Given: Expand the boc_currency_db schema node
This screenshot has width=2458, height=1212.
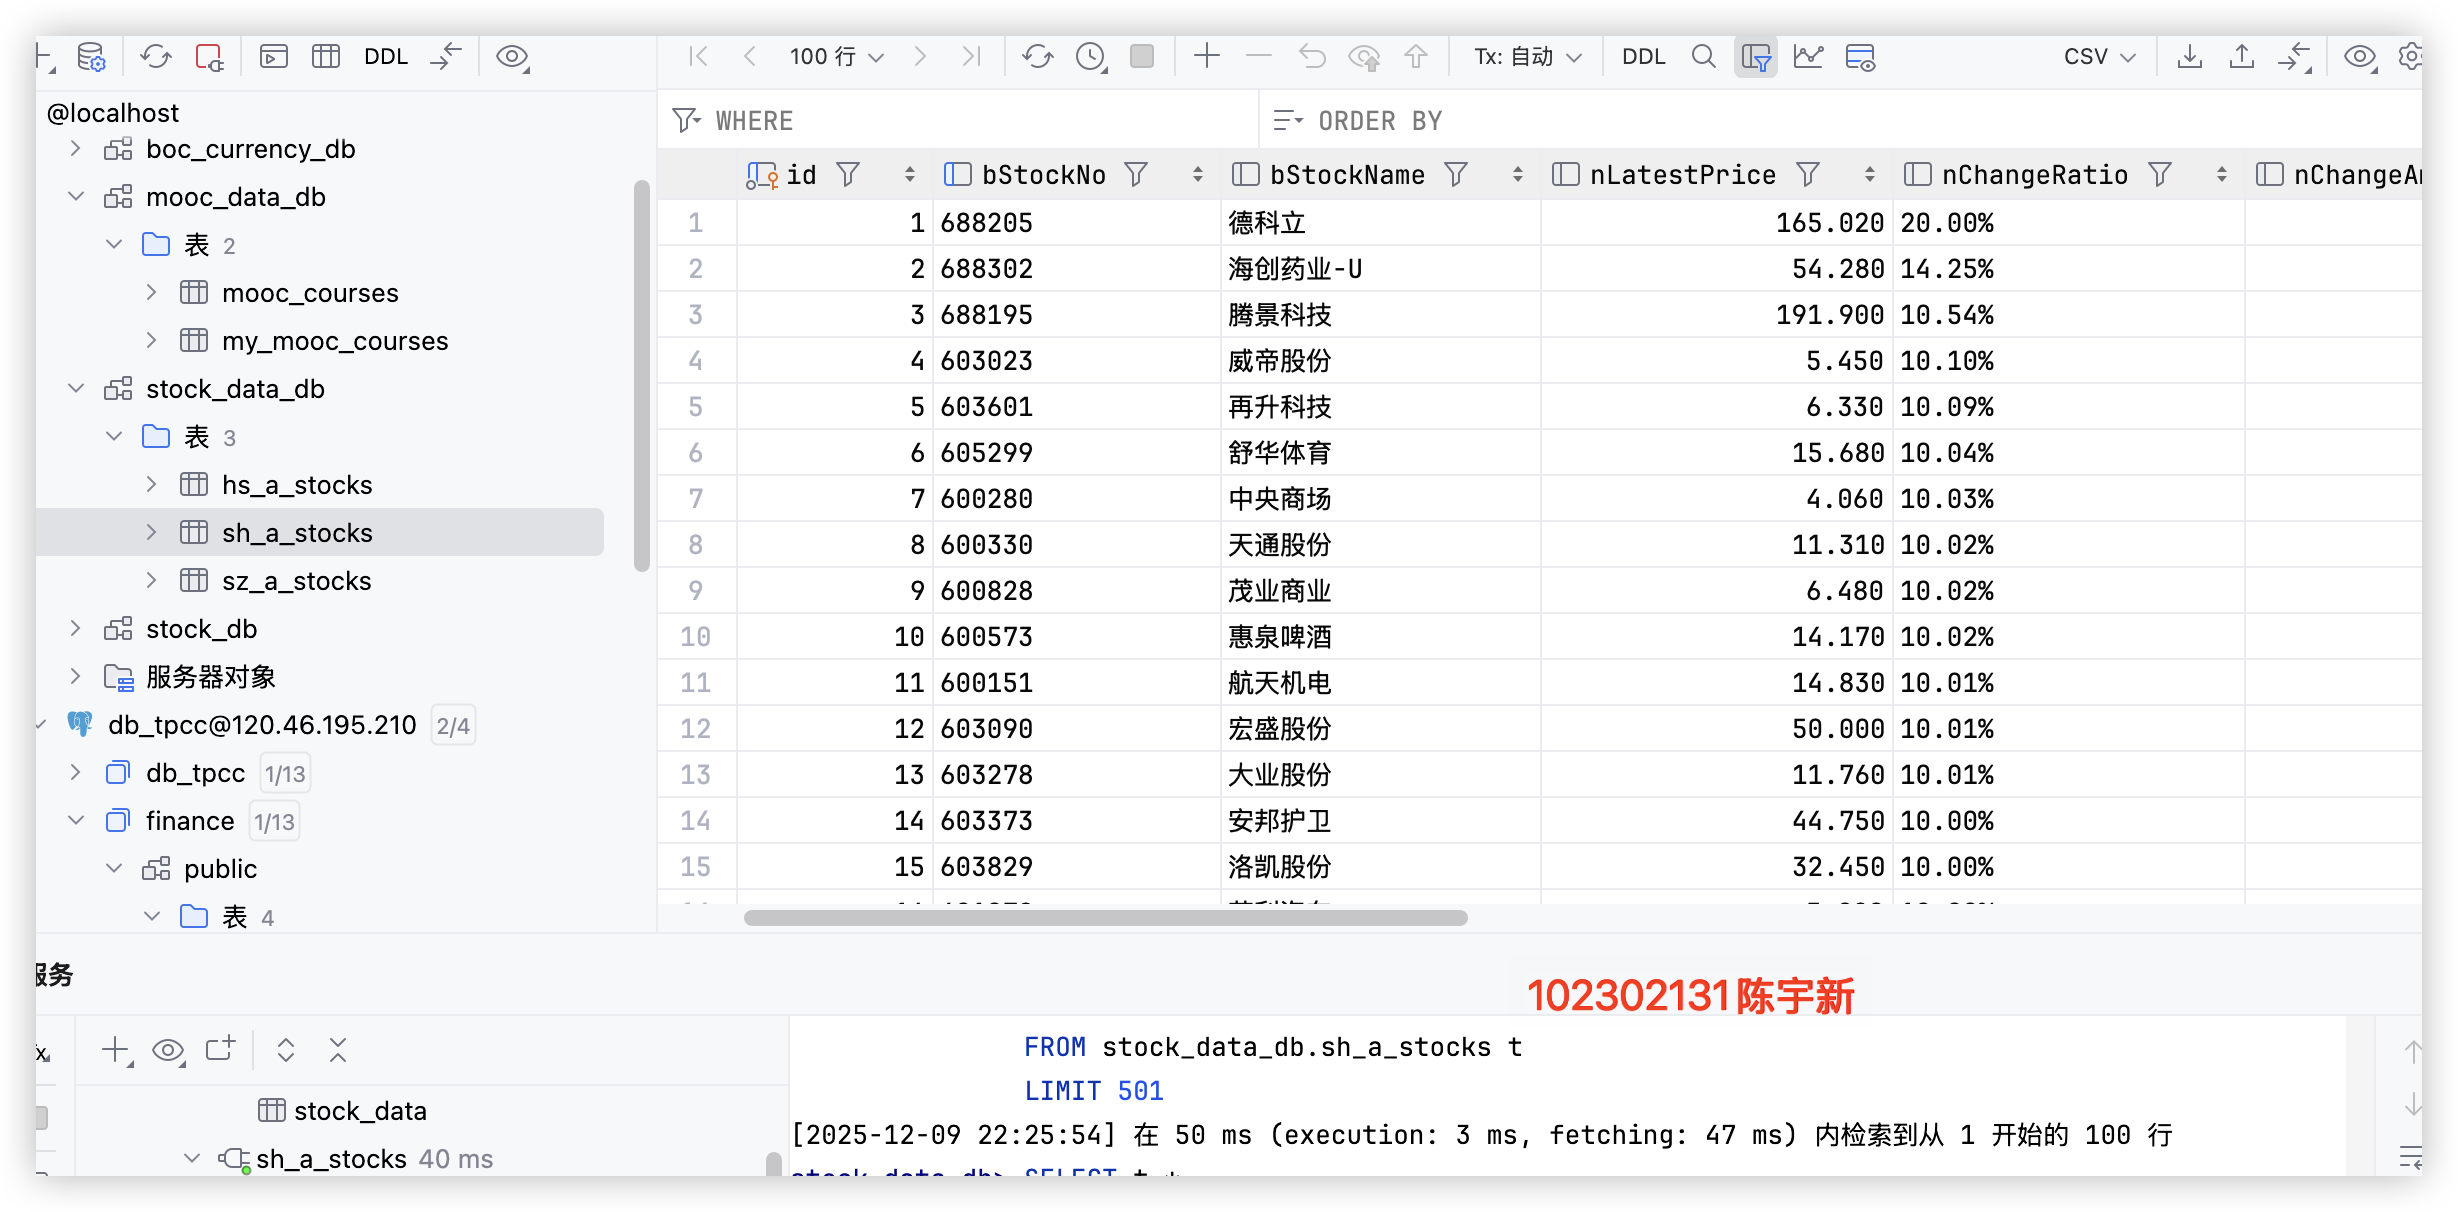Looking at the screenshot, I should pyautogui.click(x=76, y=149).
